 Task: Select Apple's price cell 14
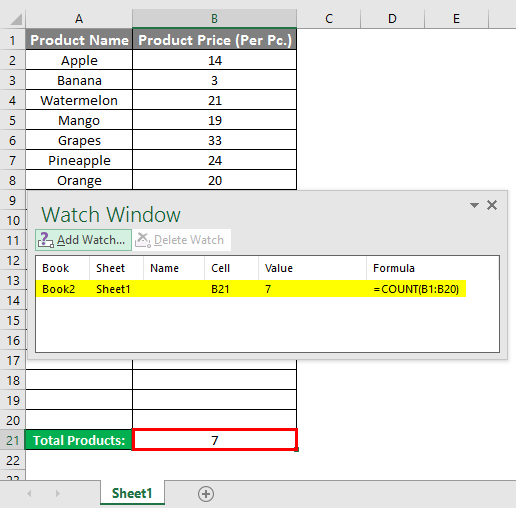(214, 60)
